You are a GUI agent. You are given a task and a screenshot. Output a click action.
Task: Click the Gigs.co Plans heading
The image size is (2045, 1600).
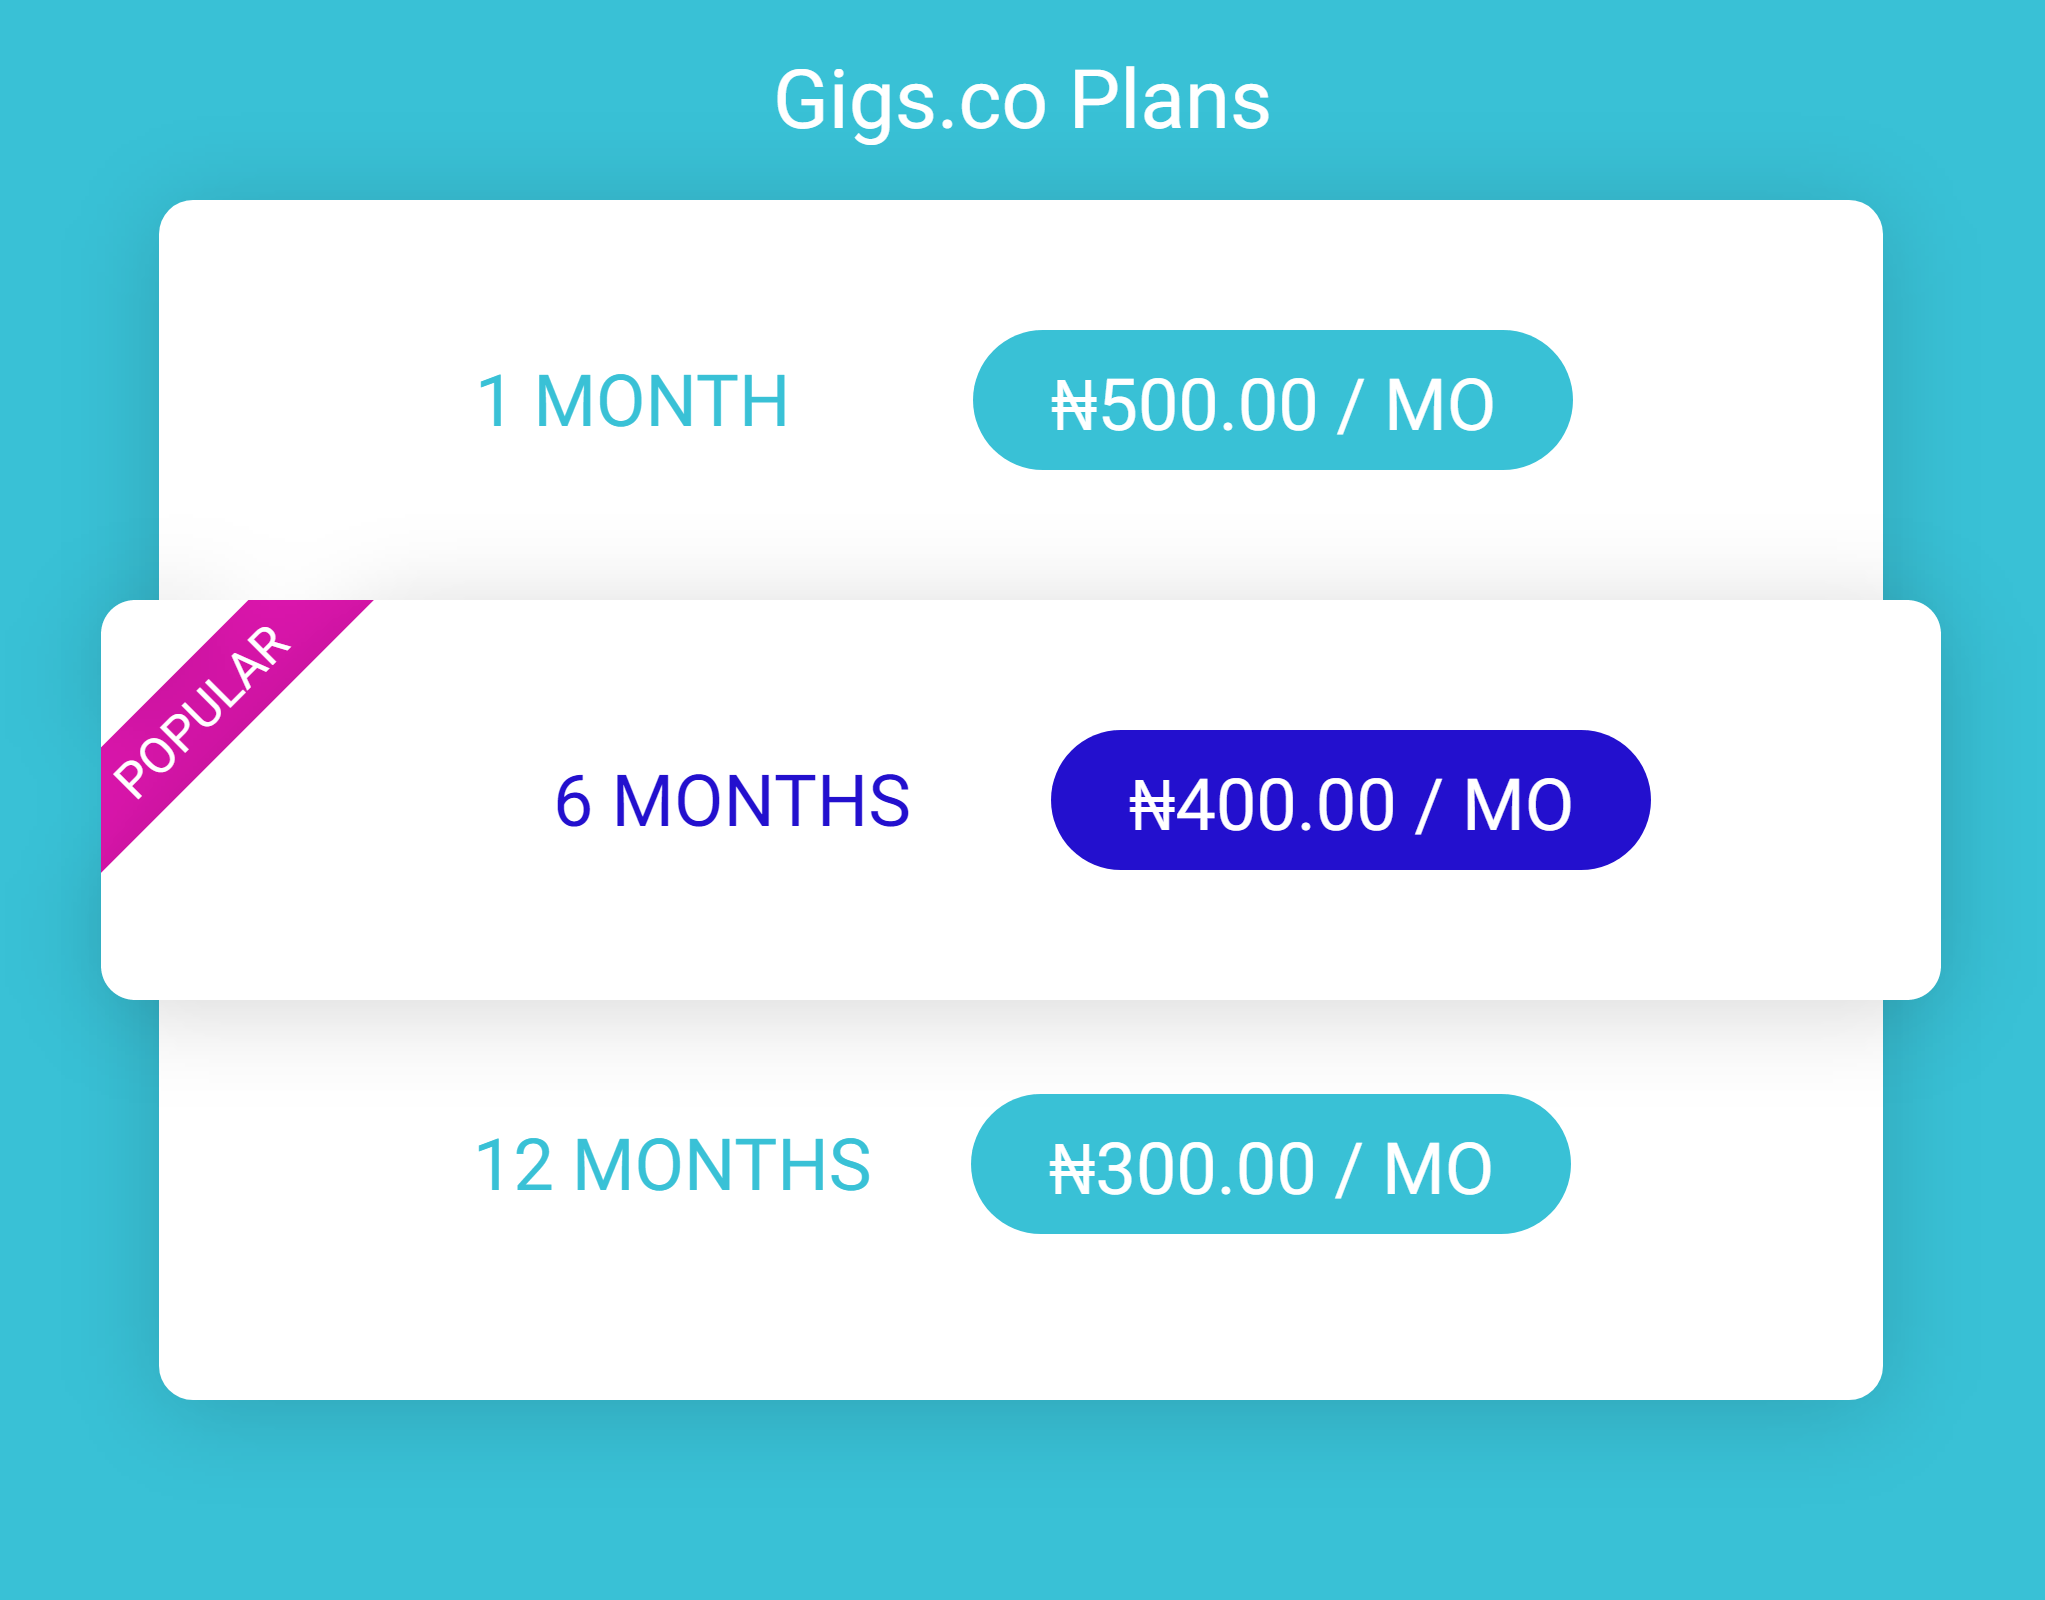click(x=1022, y=102)
